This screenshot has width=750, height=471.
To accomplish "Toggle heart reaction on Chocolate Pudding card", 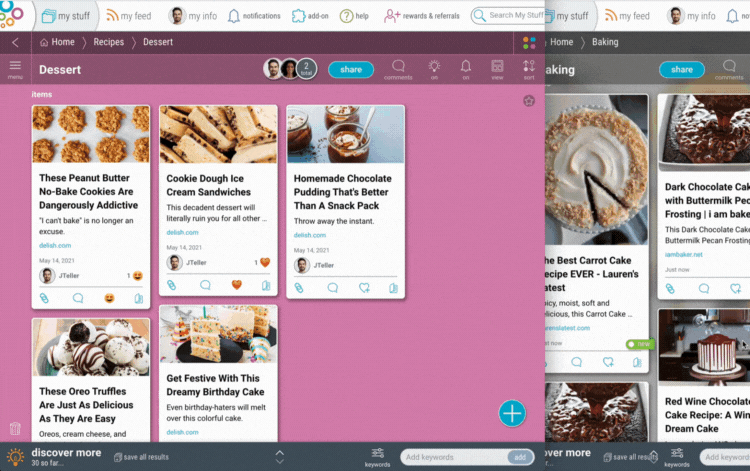I will pos(364,286).
